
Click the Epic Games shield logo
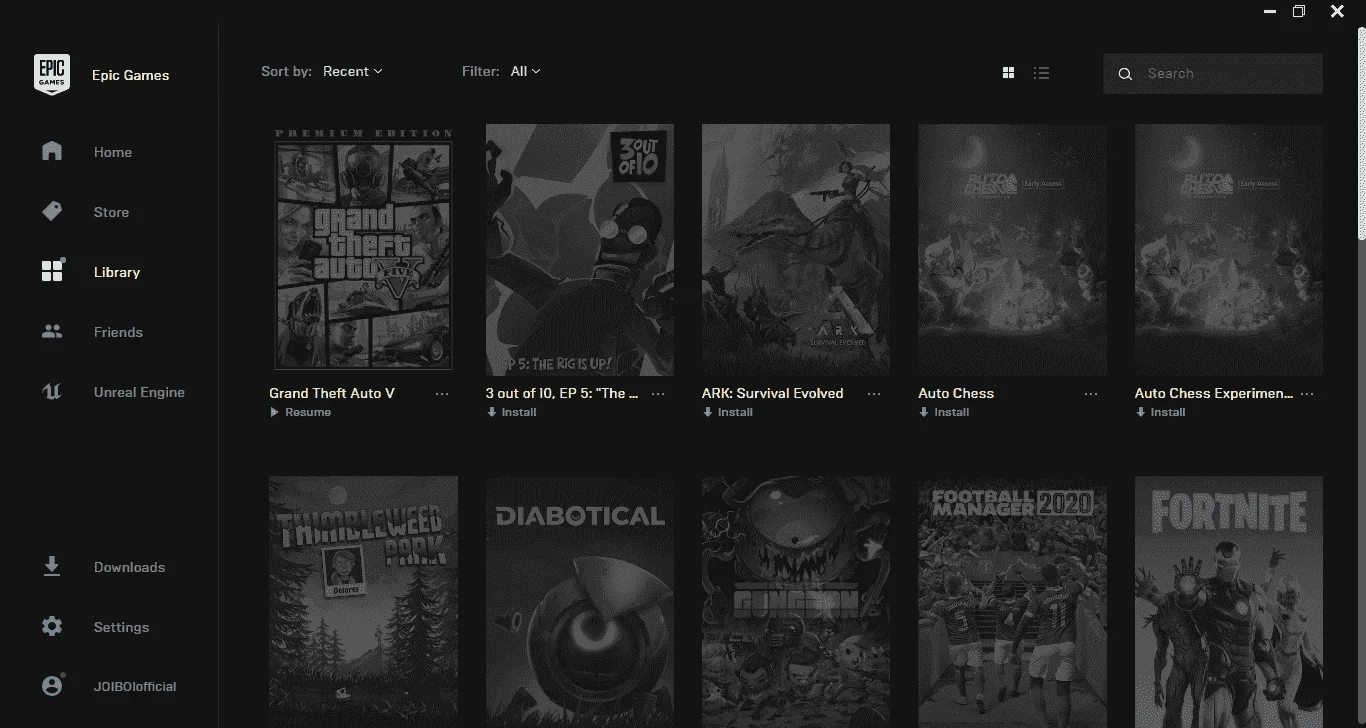[x=52, y=74]
